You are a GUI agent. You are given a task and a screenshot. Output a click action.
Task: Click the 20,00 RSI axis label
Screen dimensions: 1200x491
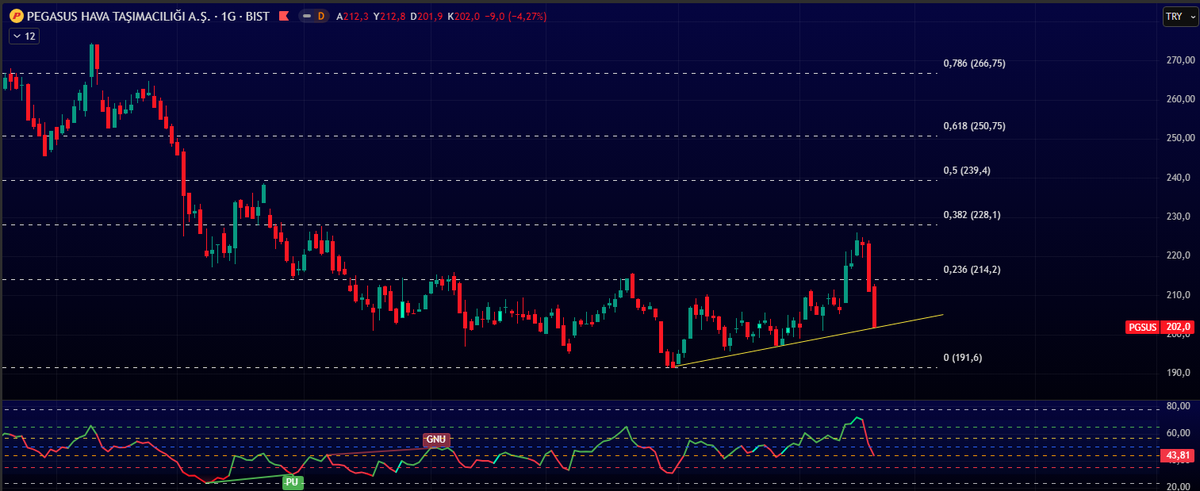click(1180, 485)
